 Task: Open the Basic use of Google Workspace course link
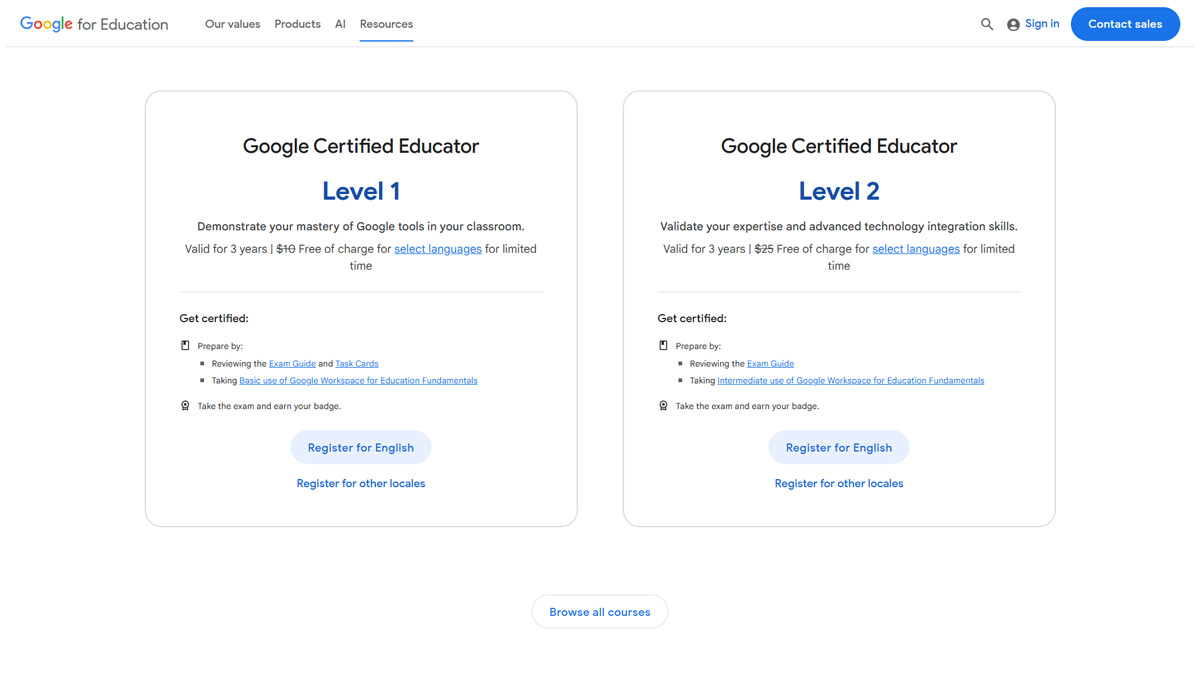(x=358, y=380)
